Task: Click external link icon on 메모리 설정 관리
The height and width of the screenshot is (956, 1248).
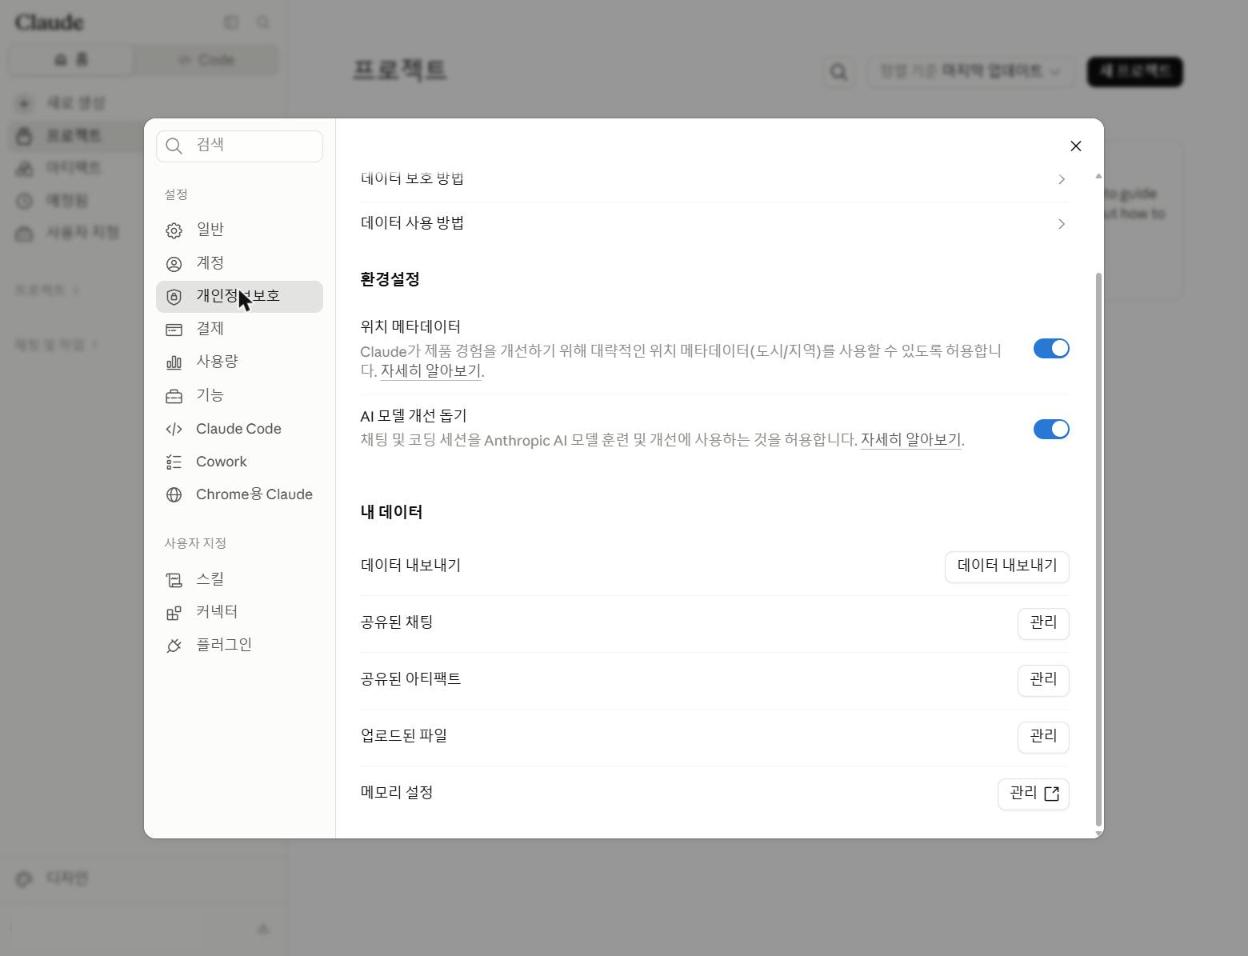Action: (1052, 794)
